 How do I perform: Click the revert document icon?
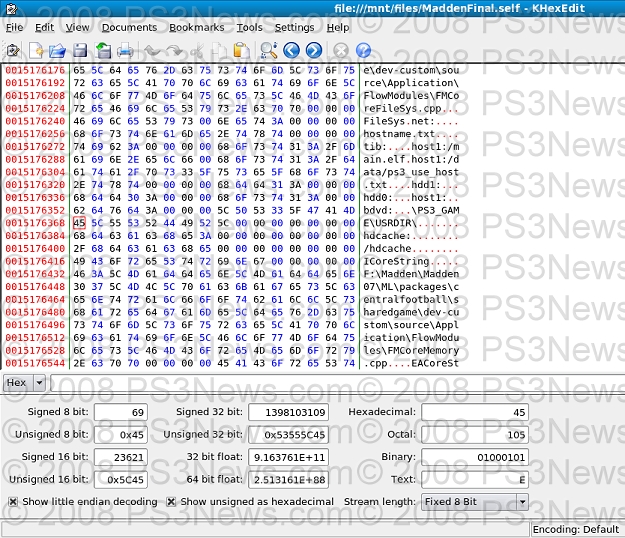(x=103, y=51)
